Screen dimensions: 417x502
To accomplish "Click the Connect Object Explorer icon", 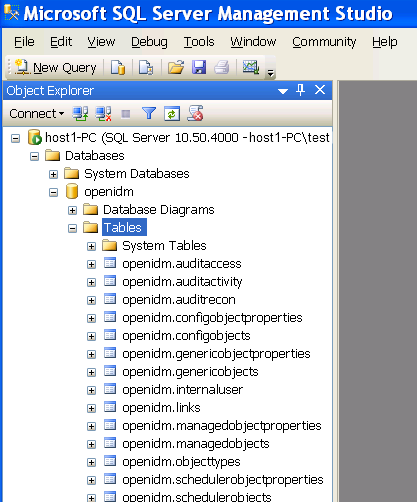I will point(80,114).
